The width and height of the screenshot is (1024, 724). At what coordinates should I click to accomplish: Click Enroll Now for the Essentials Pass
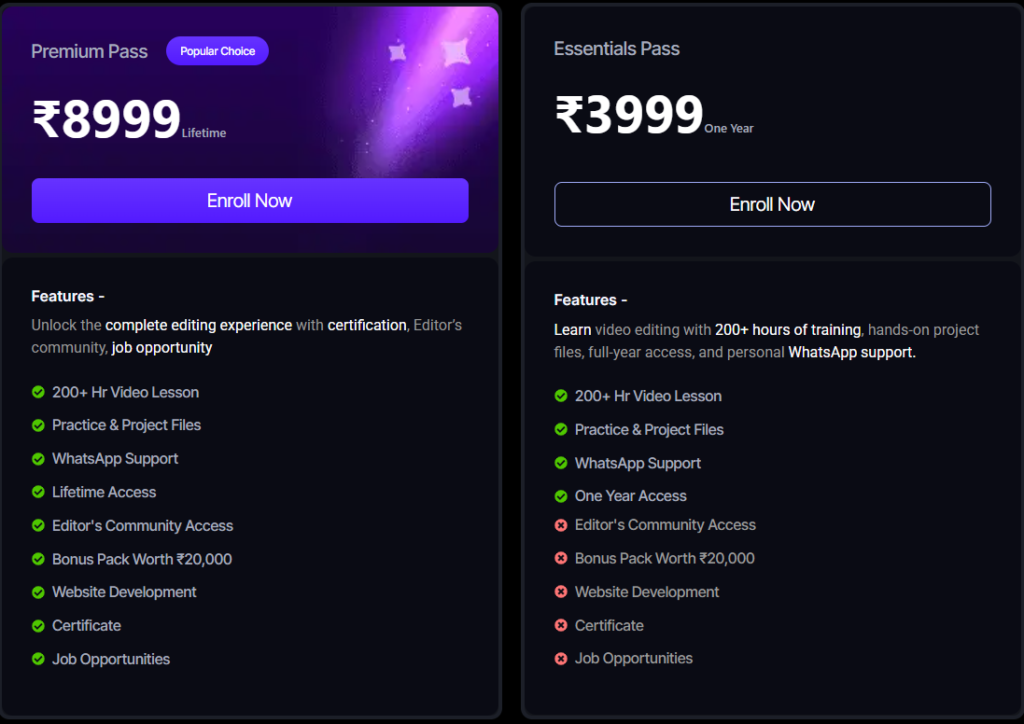772,205
